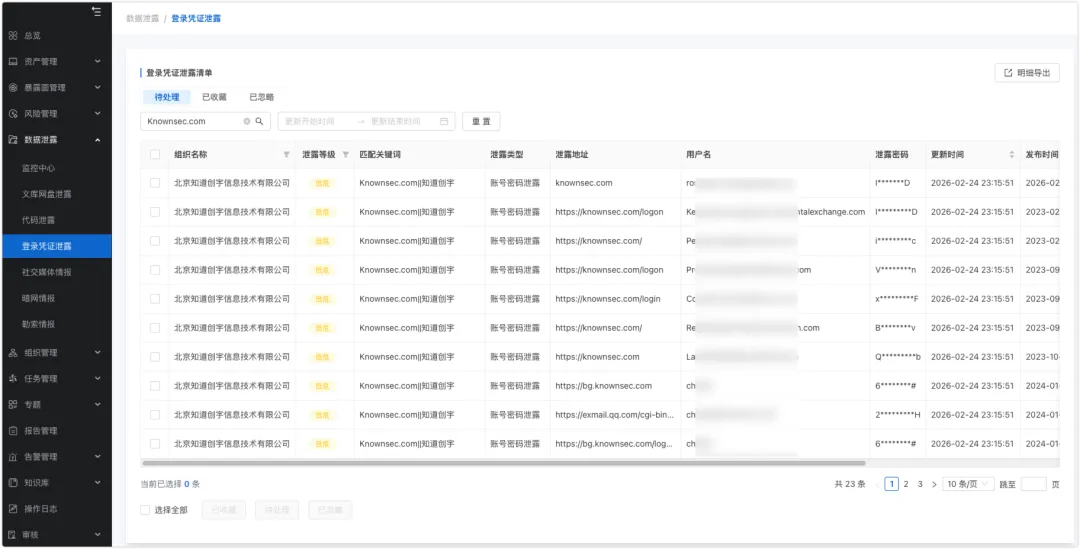
Task: Open the 10 条/页 page size dropdown
Action: [x=968, y=484]
